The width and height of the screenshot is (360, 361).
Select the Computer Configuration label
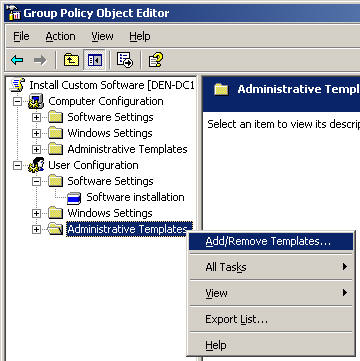106,101
